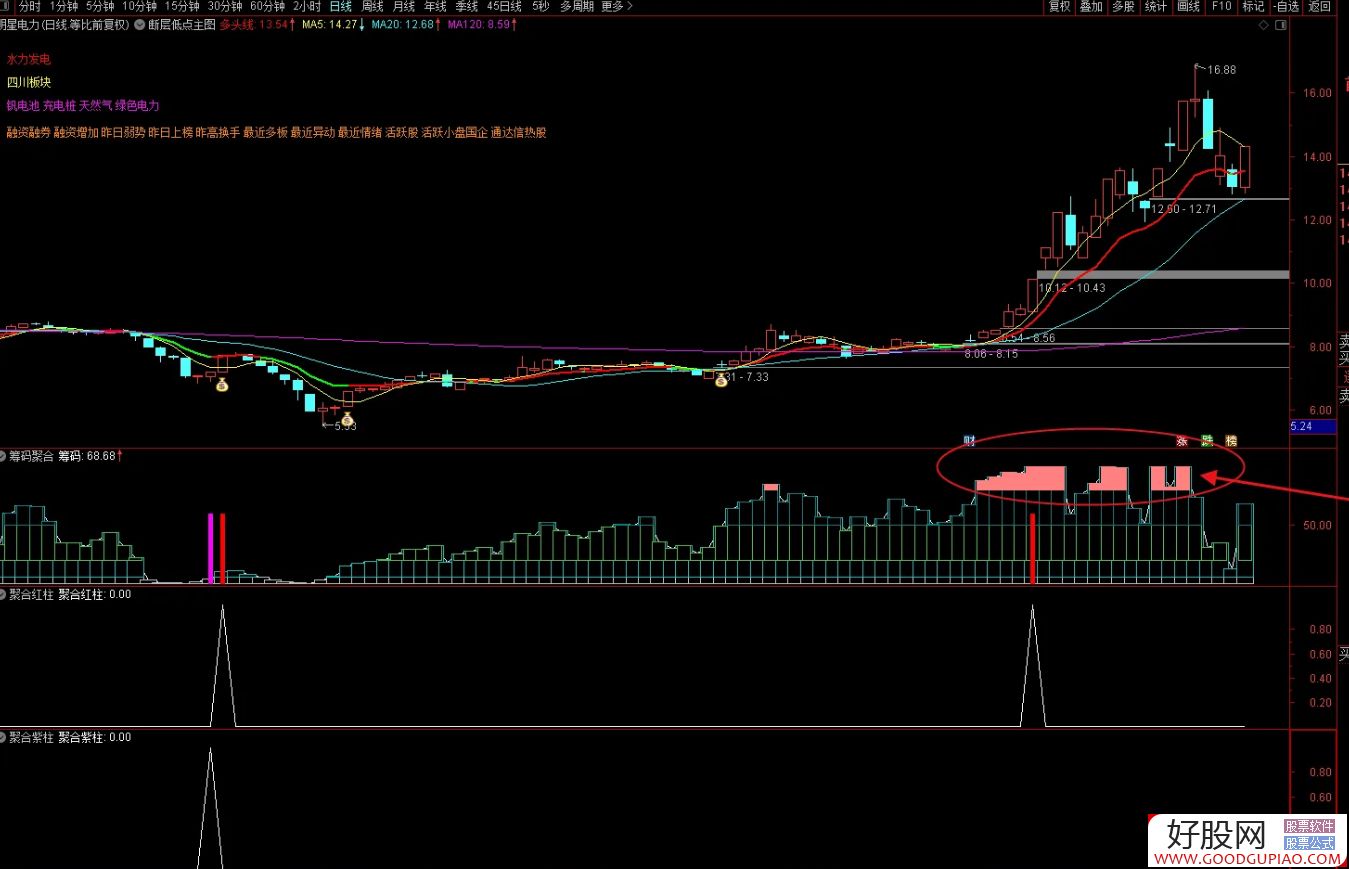This screenshot has height=869, width=1349.
Task: Click the 融资融券 tag
Action: tap(28, 132)
